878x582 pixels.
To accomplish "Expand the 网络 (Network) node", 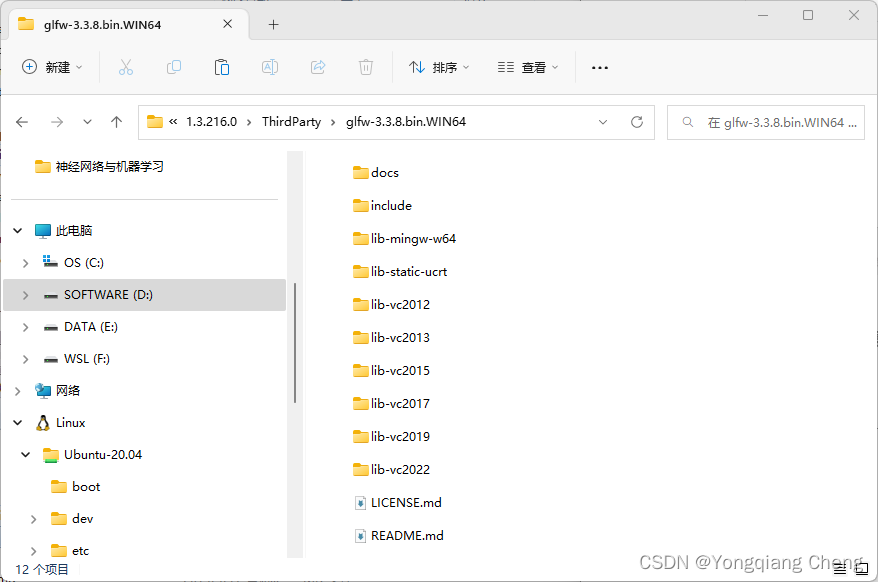I will click(x=18, y=391).
